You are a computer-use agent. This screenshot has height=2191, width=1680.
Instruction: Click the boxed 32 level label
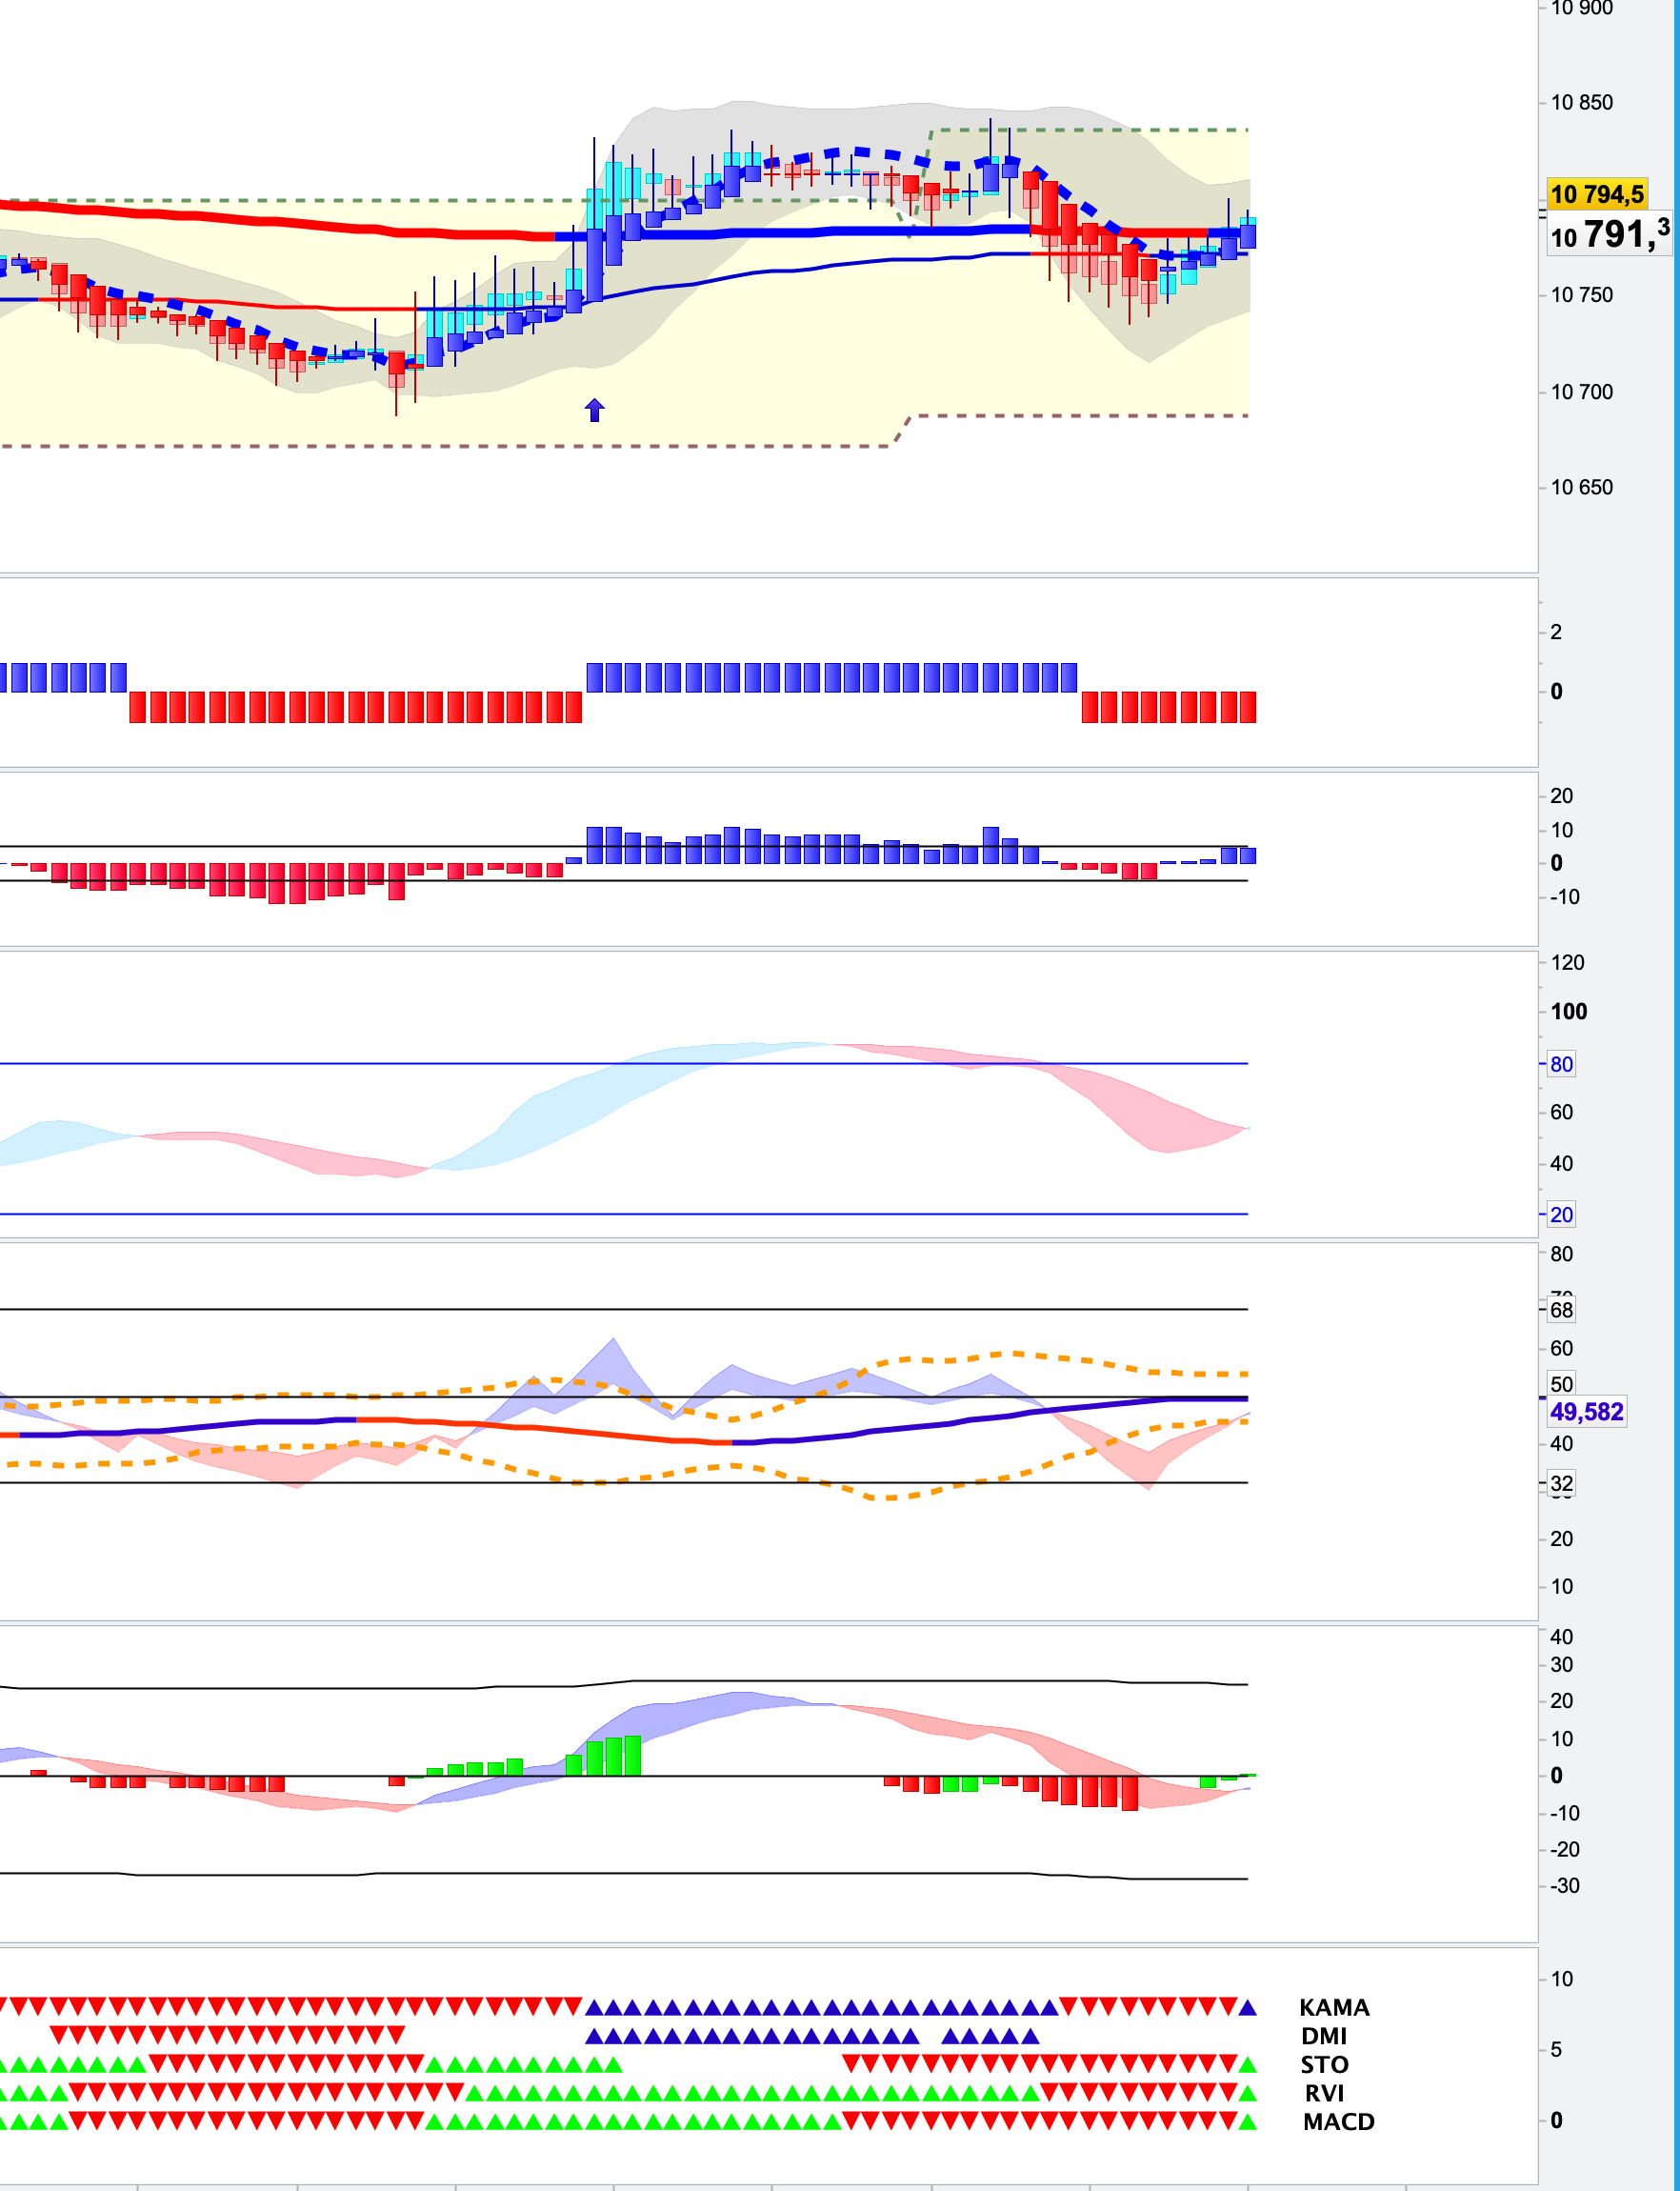[x=1561, y=1483]
